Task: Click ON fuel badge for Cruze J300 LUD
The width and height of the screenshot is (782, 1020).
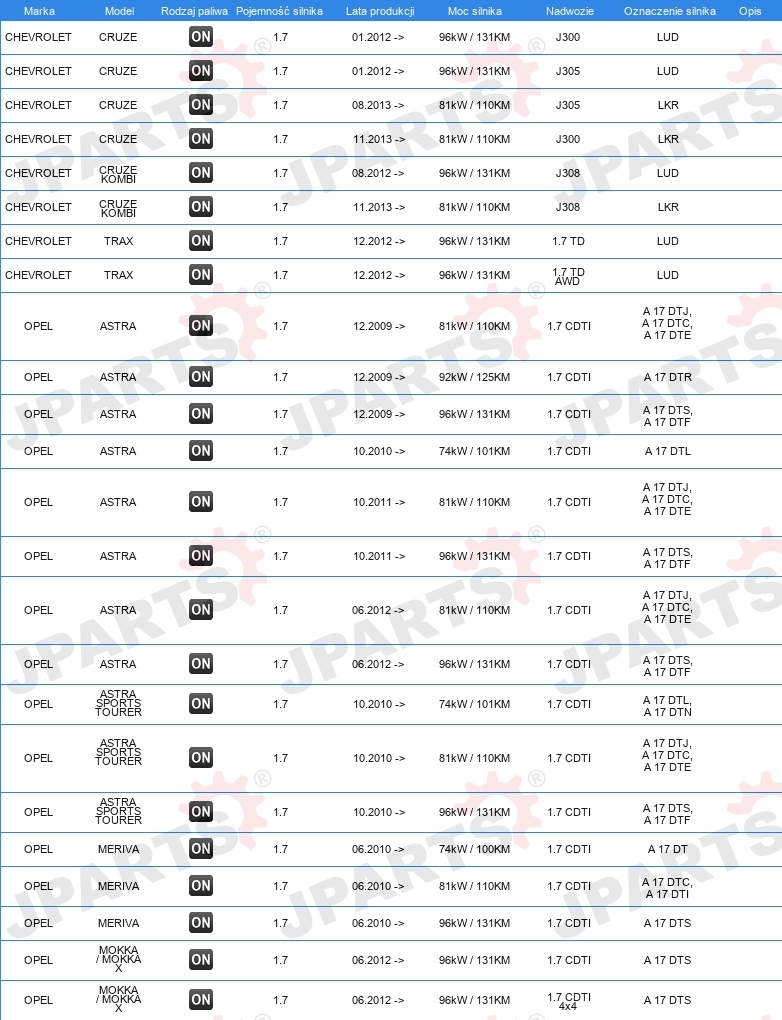Action: [x=201, y=37]
